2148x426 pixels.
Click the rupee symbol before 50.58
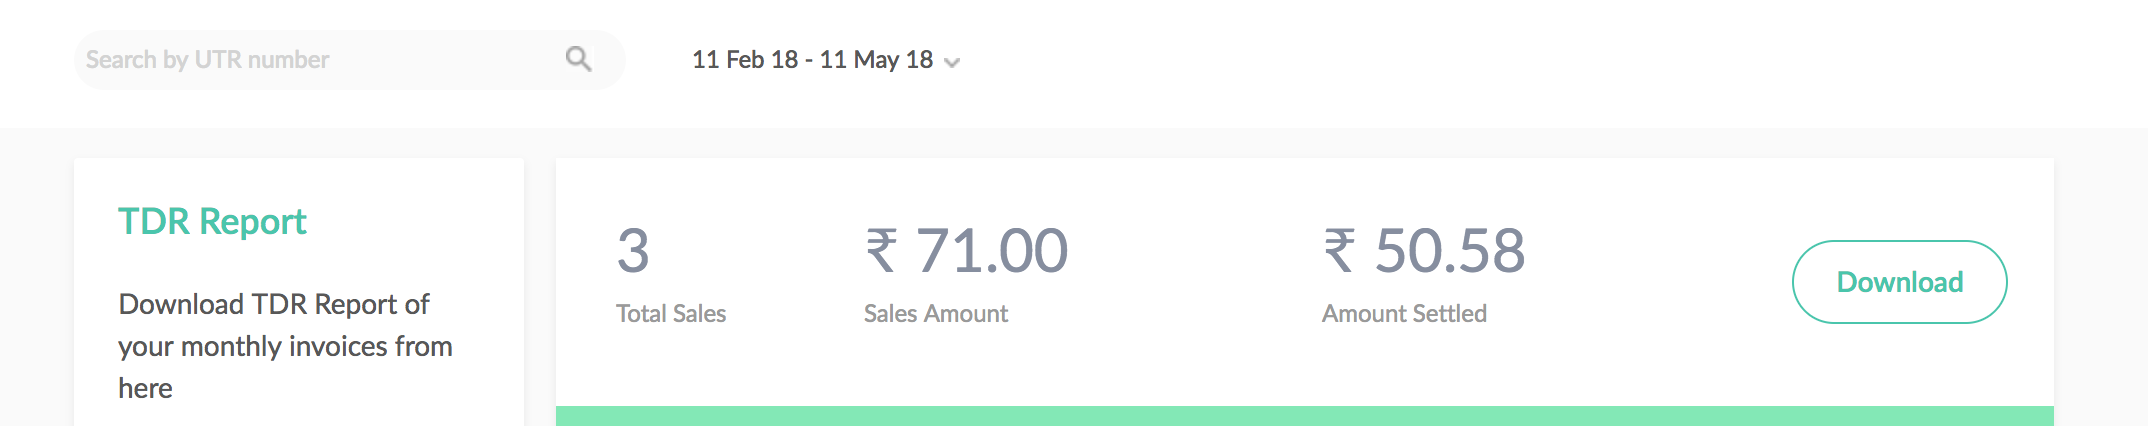pos(1340,250)
